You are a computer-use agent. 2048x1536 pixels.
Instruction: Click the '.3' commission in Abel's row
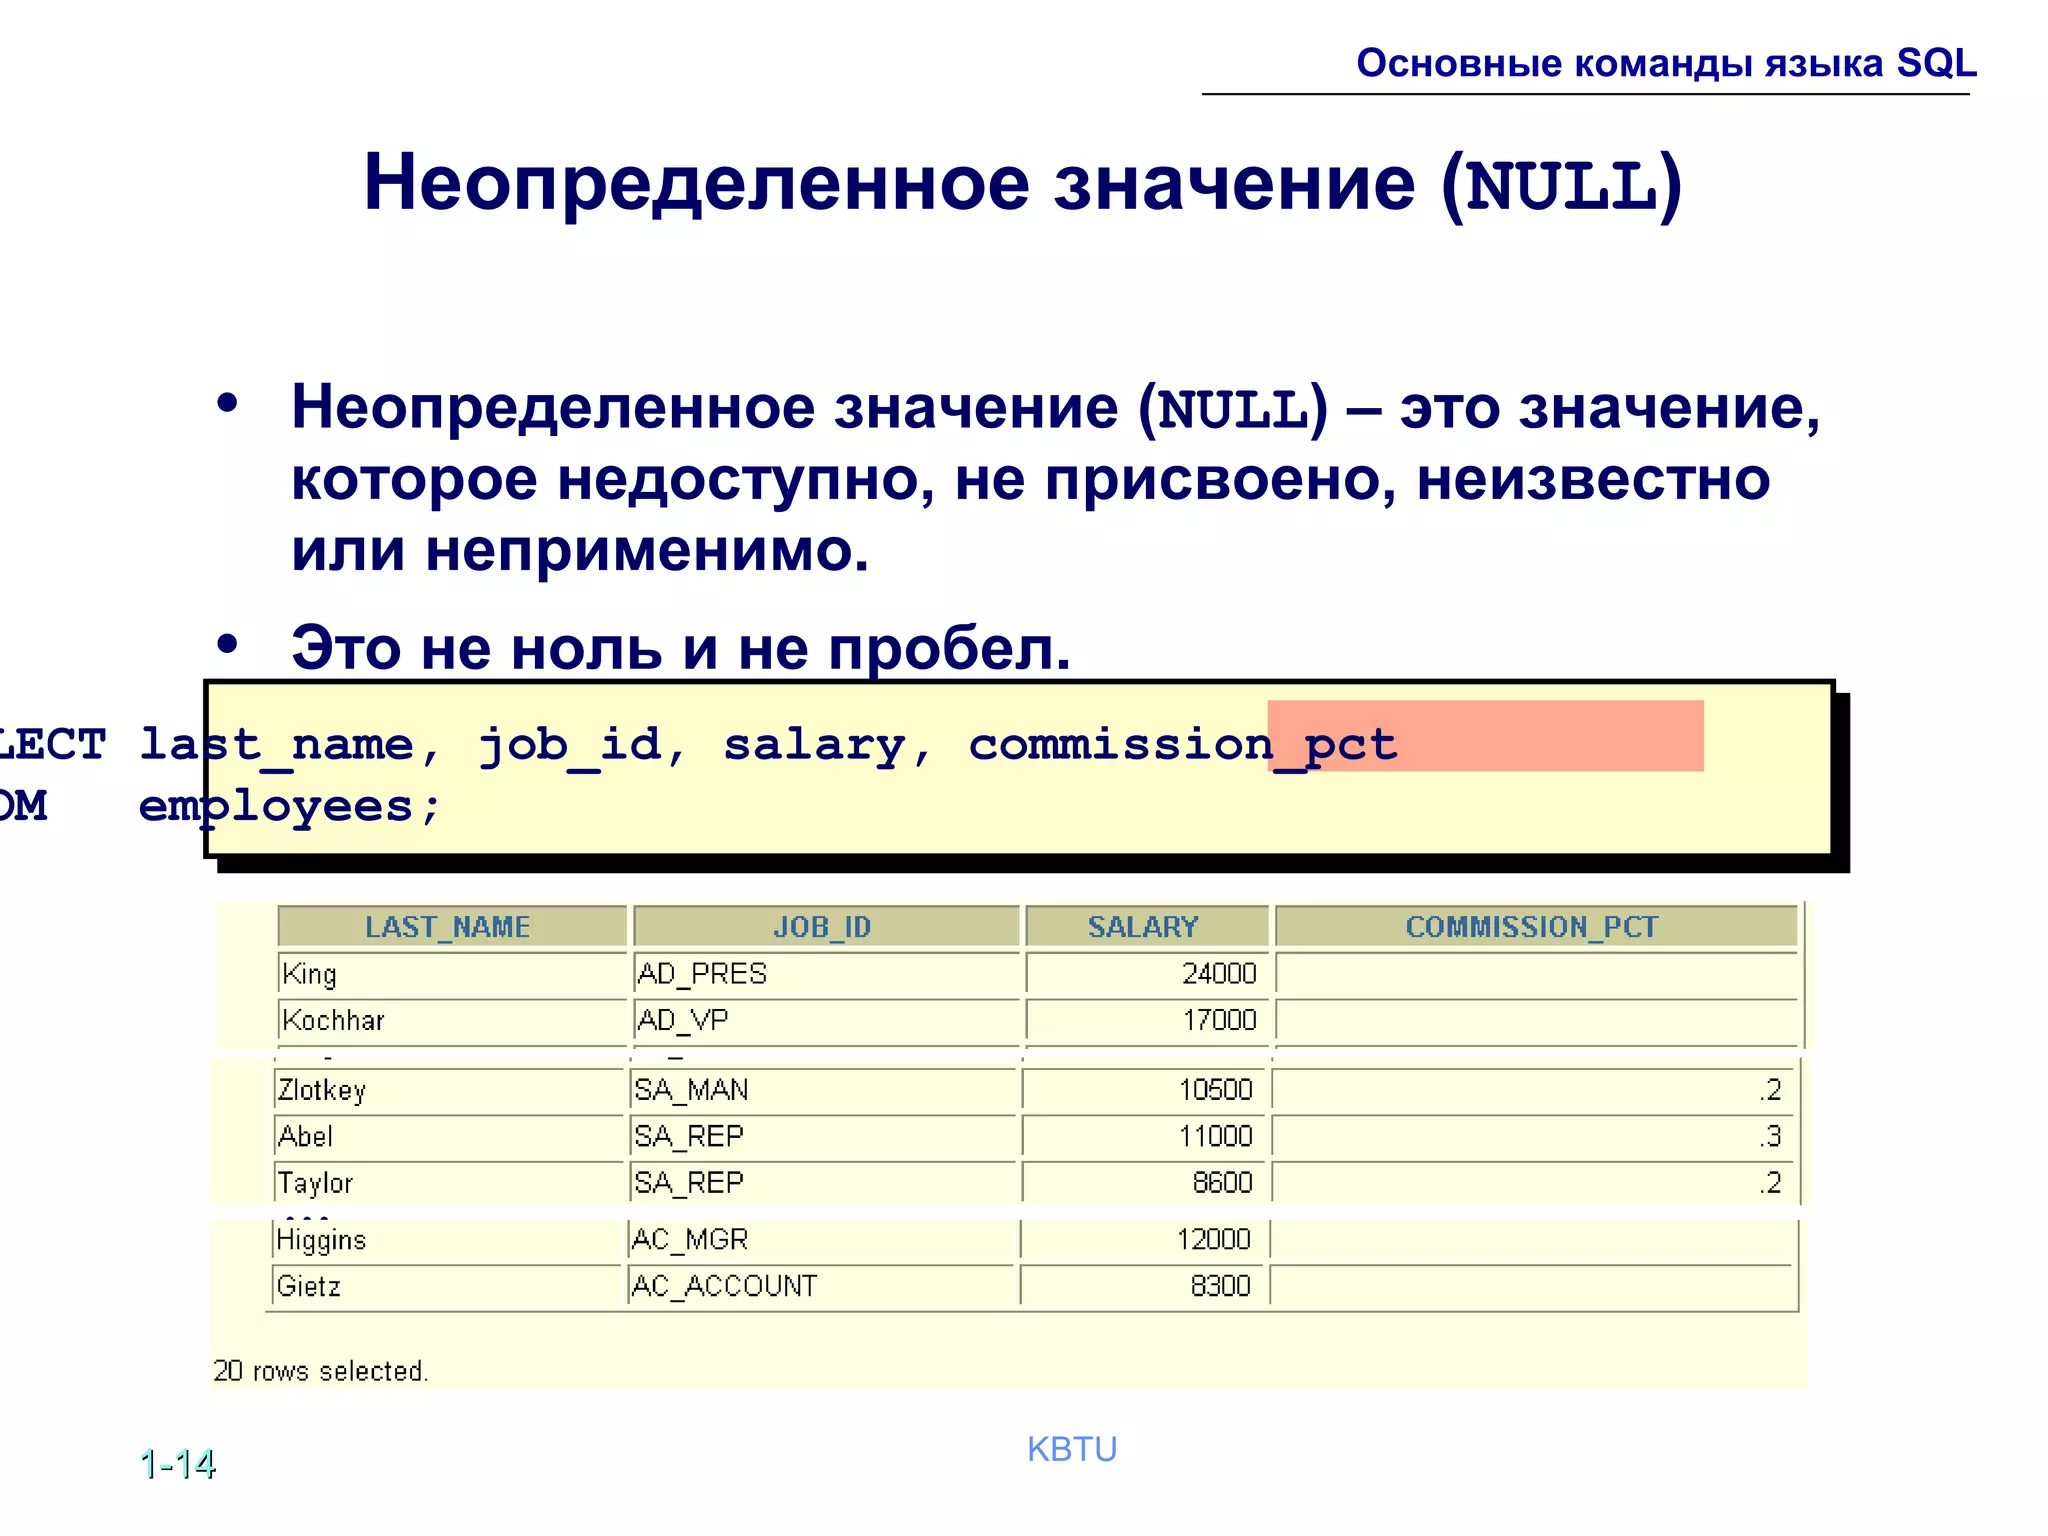click(1770, 1136)
